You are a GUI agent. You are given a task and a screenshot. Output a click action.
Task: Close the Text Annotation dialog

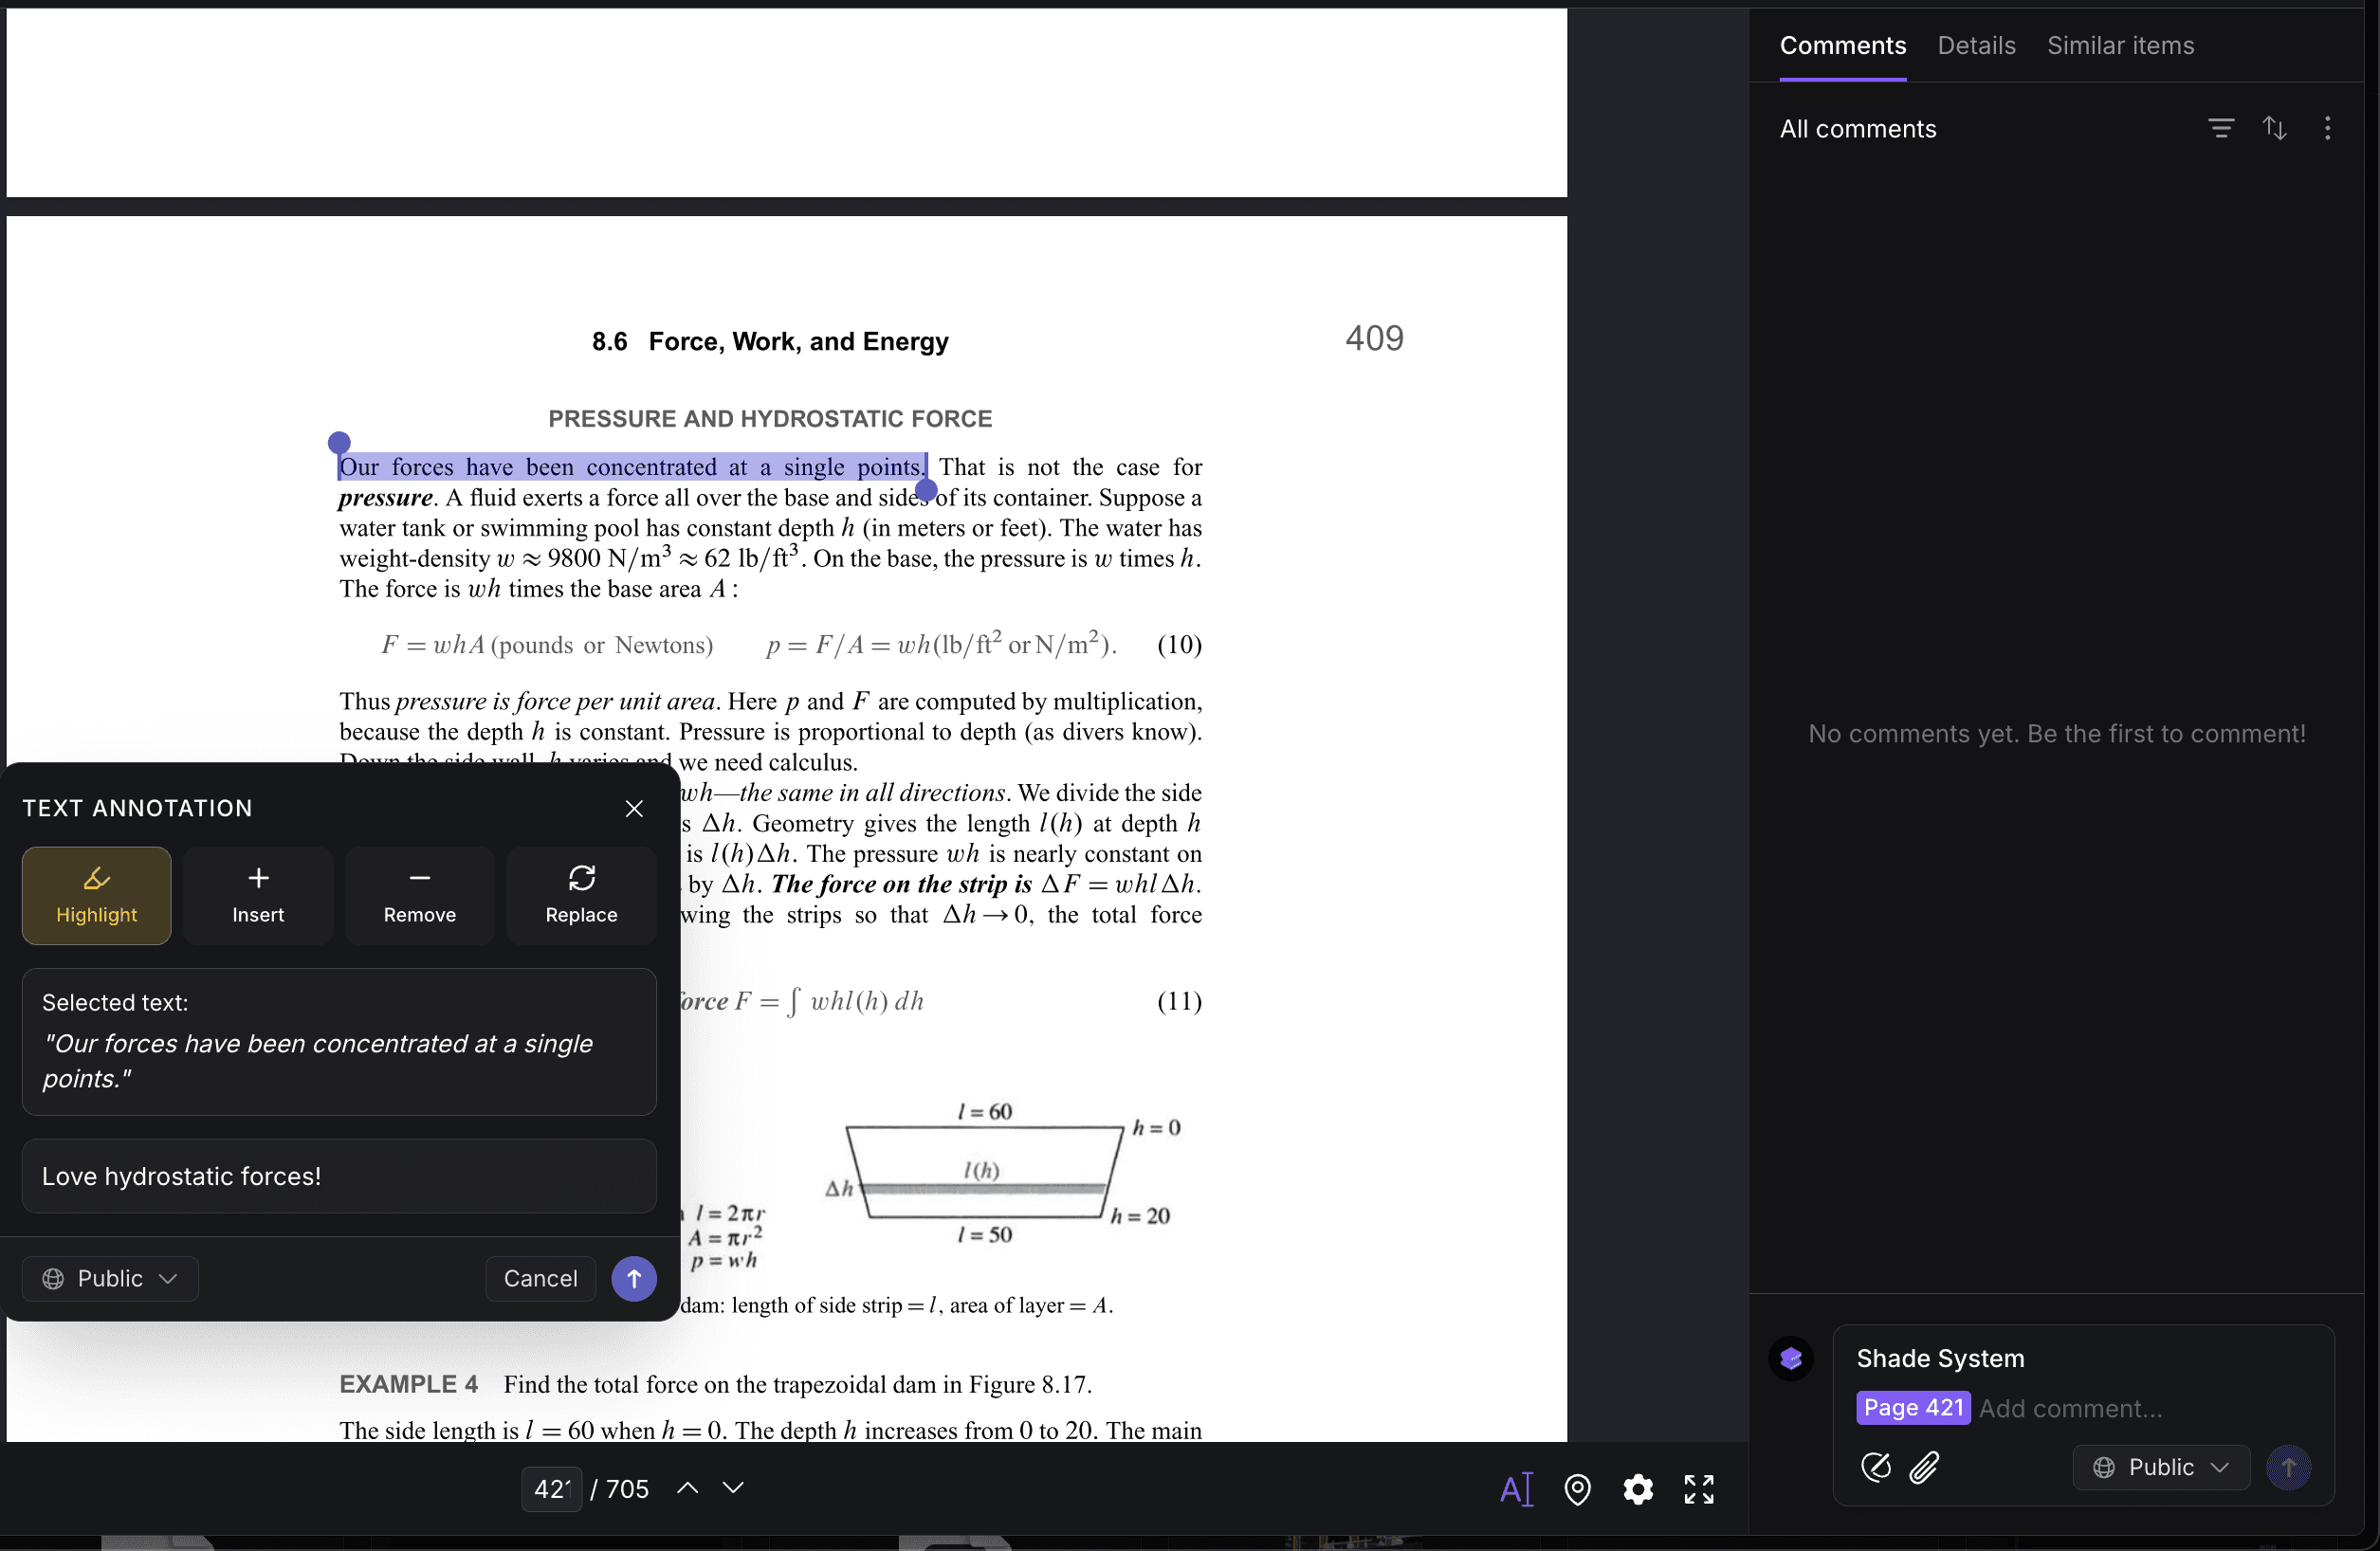634,808
